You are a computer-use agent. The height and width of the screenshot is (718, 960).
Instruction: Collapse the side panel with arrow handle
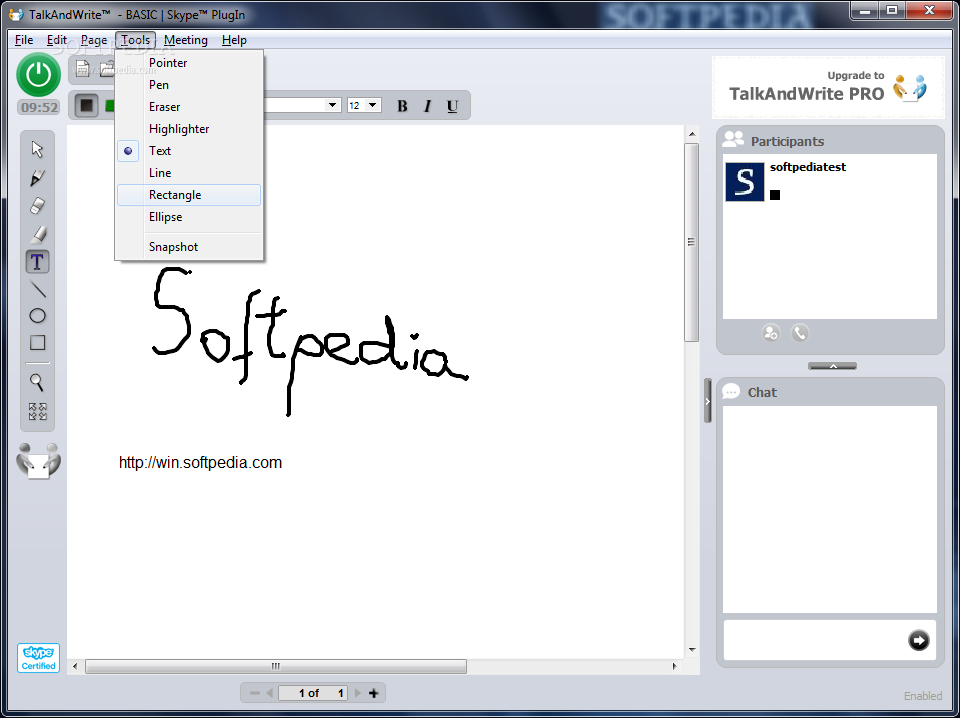pyautogui.click(x=708, y=401)
